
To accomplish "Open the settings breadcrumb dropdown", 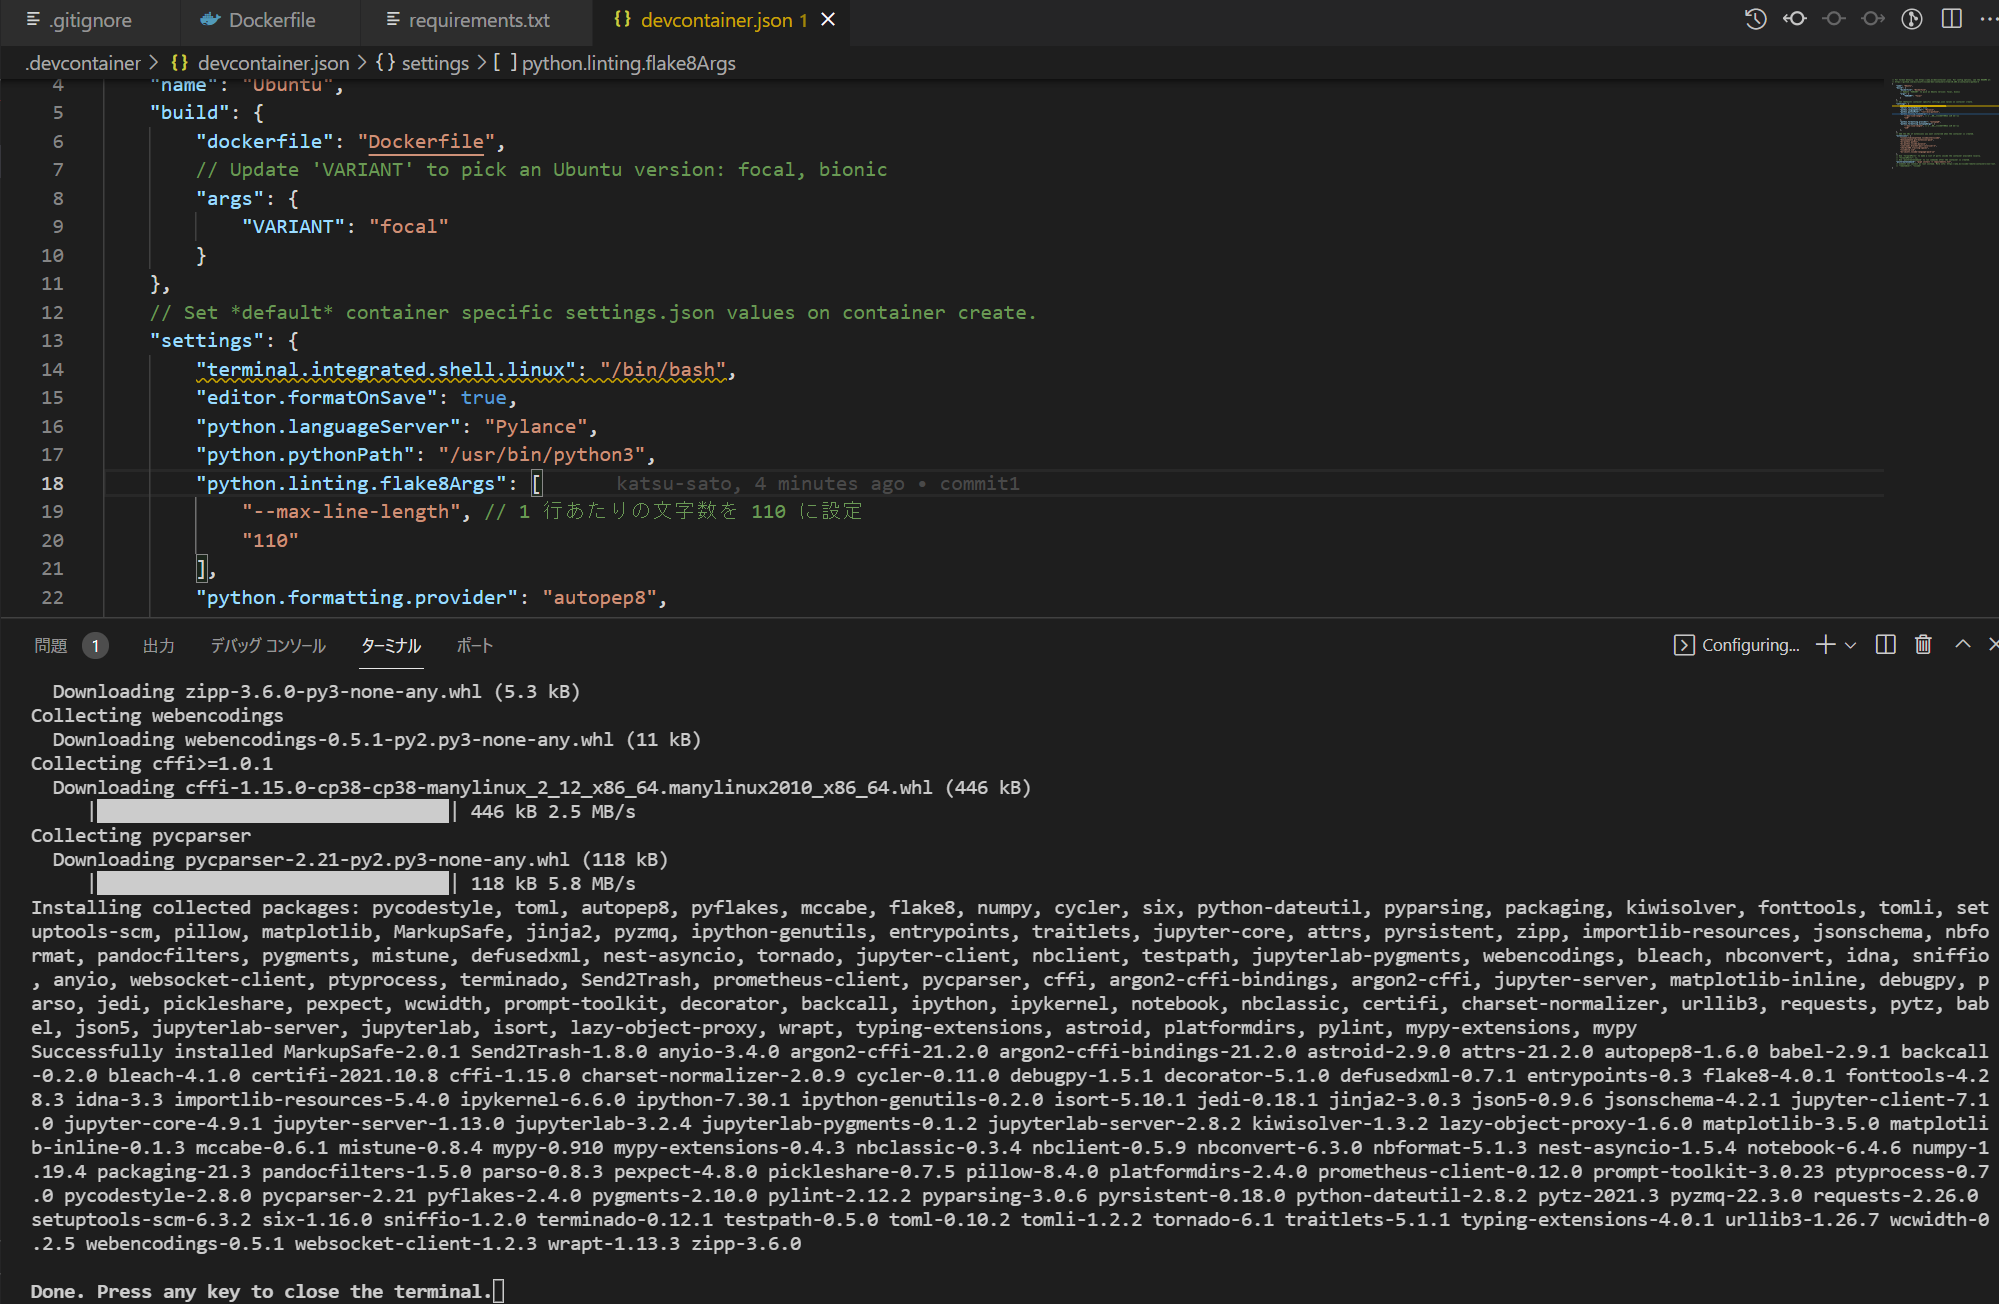I will click(436, 62).
